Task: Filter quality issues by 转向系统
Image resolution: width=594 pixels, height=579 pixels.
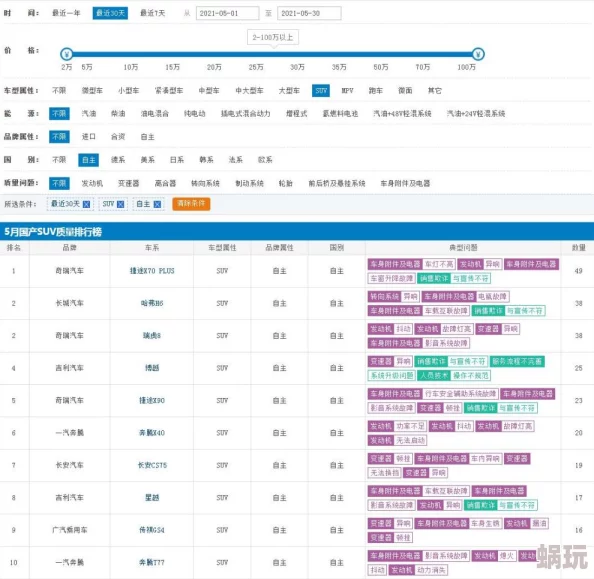Action: (x=205, y=183)
